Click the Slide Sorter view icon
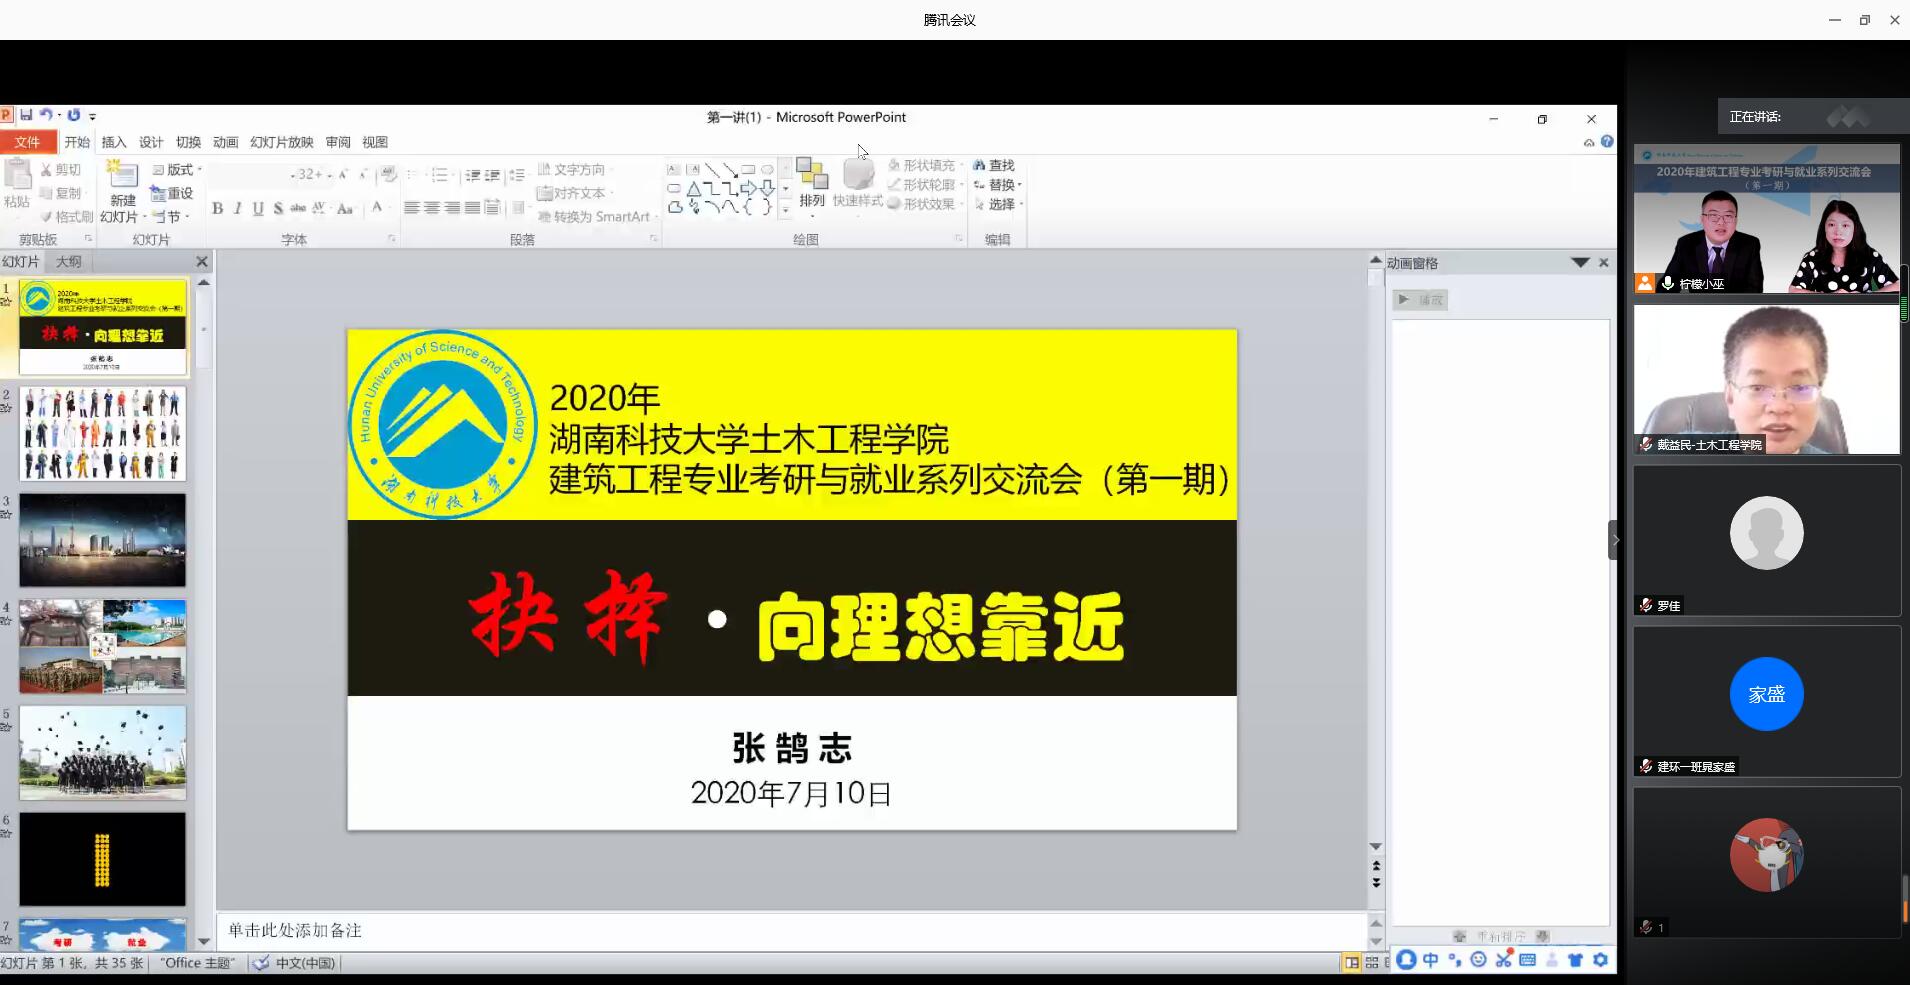1910x985 pixels. [x=1372, y=962]
